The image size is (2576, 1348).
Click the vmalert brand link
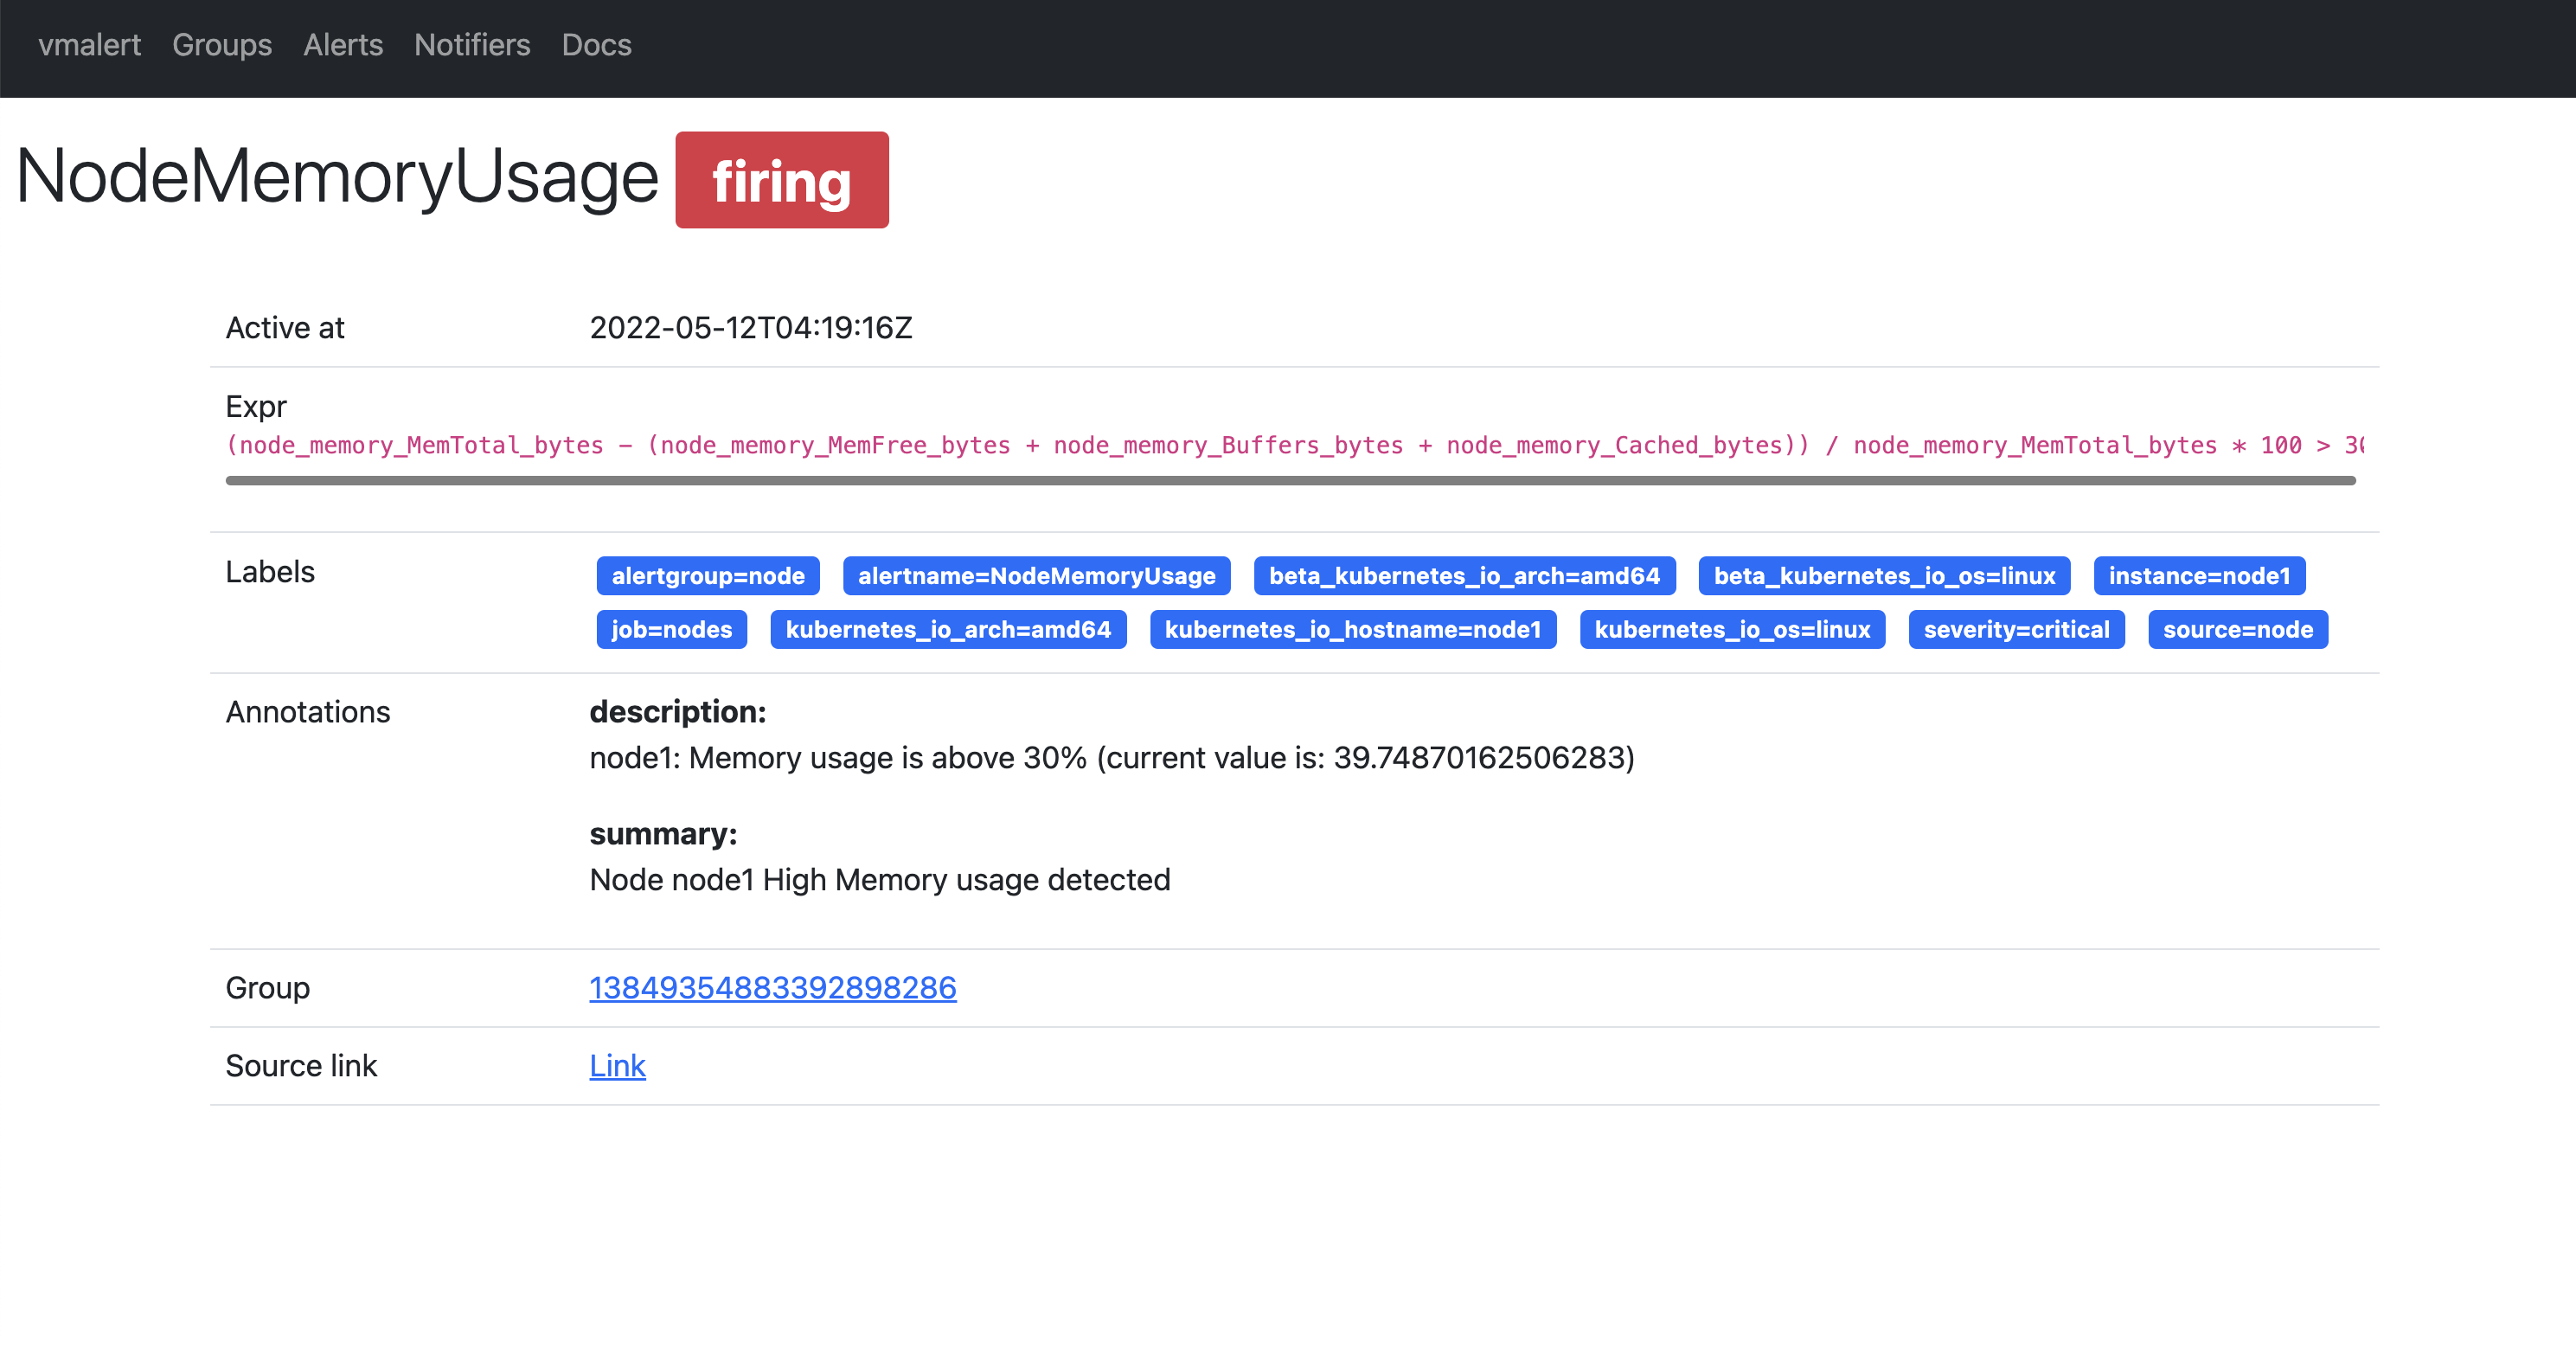click(x=89, y=45)
